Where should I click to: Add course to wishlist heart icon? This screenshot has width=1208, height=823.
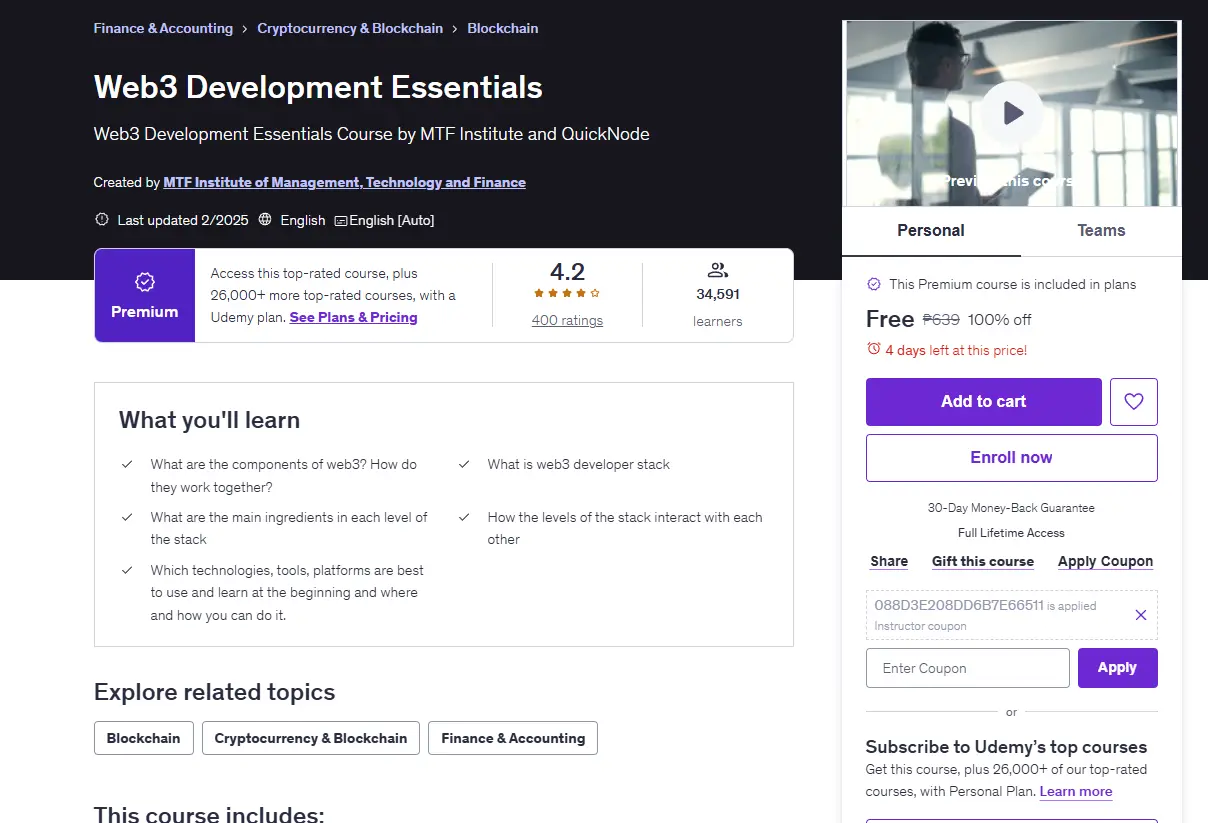(1133, 401)
